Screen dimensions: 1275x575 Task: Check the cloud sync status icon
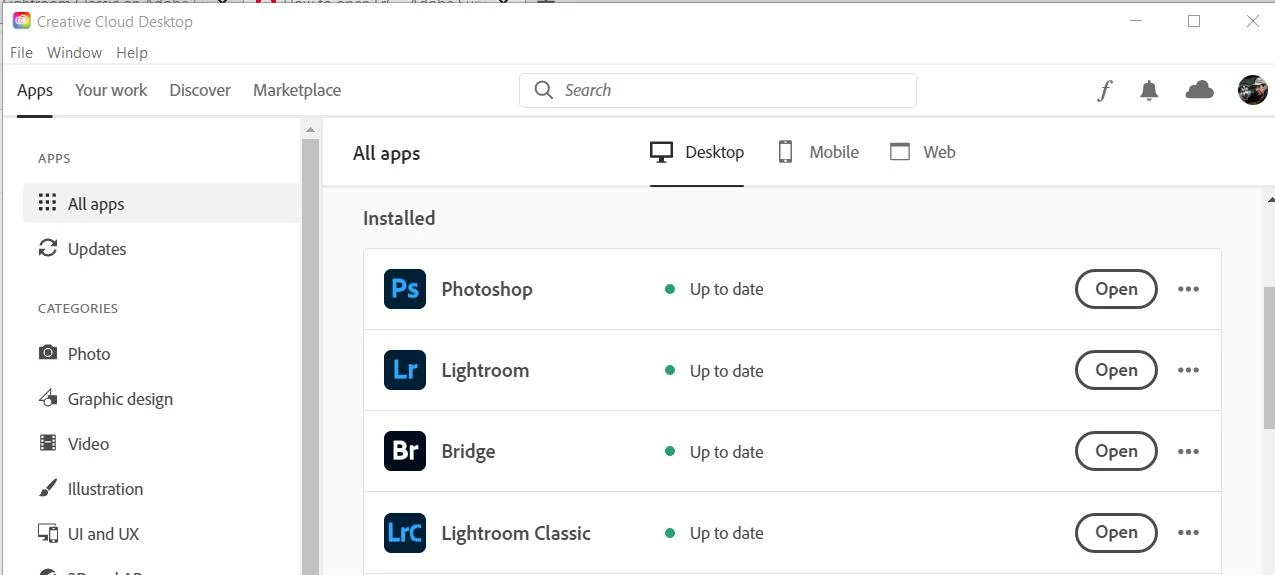pos(1199,90)
